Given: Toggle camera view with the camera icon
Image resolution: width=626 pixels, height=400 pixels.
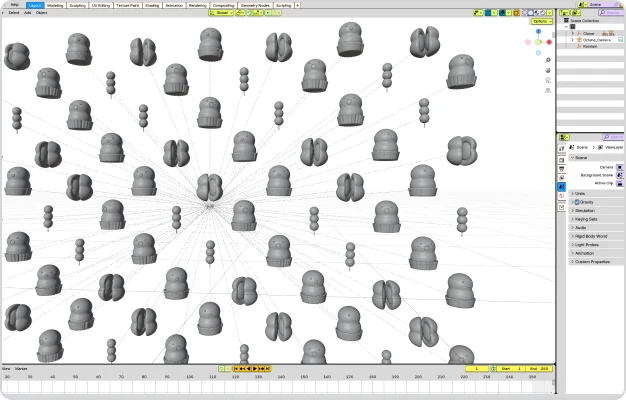Looking at the screenshot, I should tap(548, 80).
